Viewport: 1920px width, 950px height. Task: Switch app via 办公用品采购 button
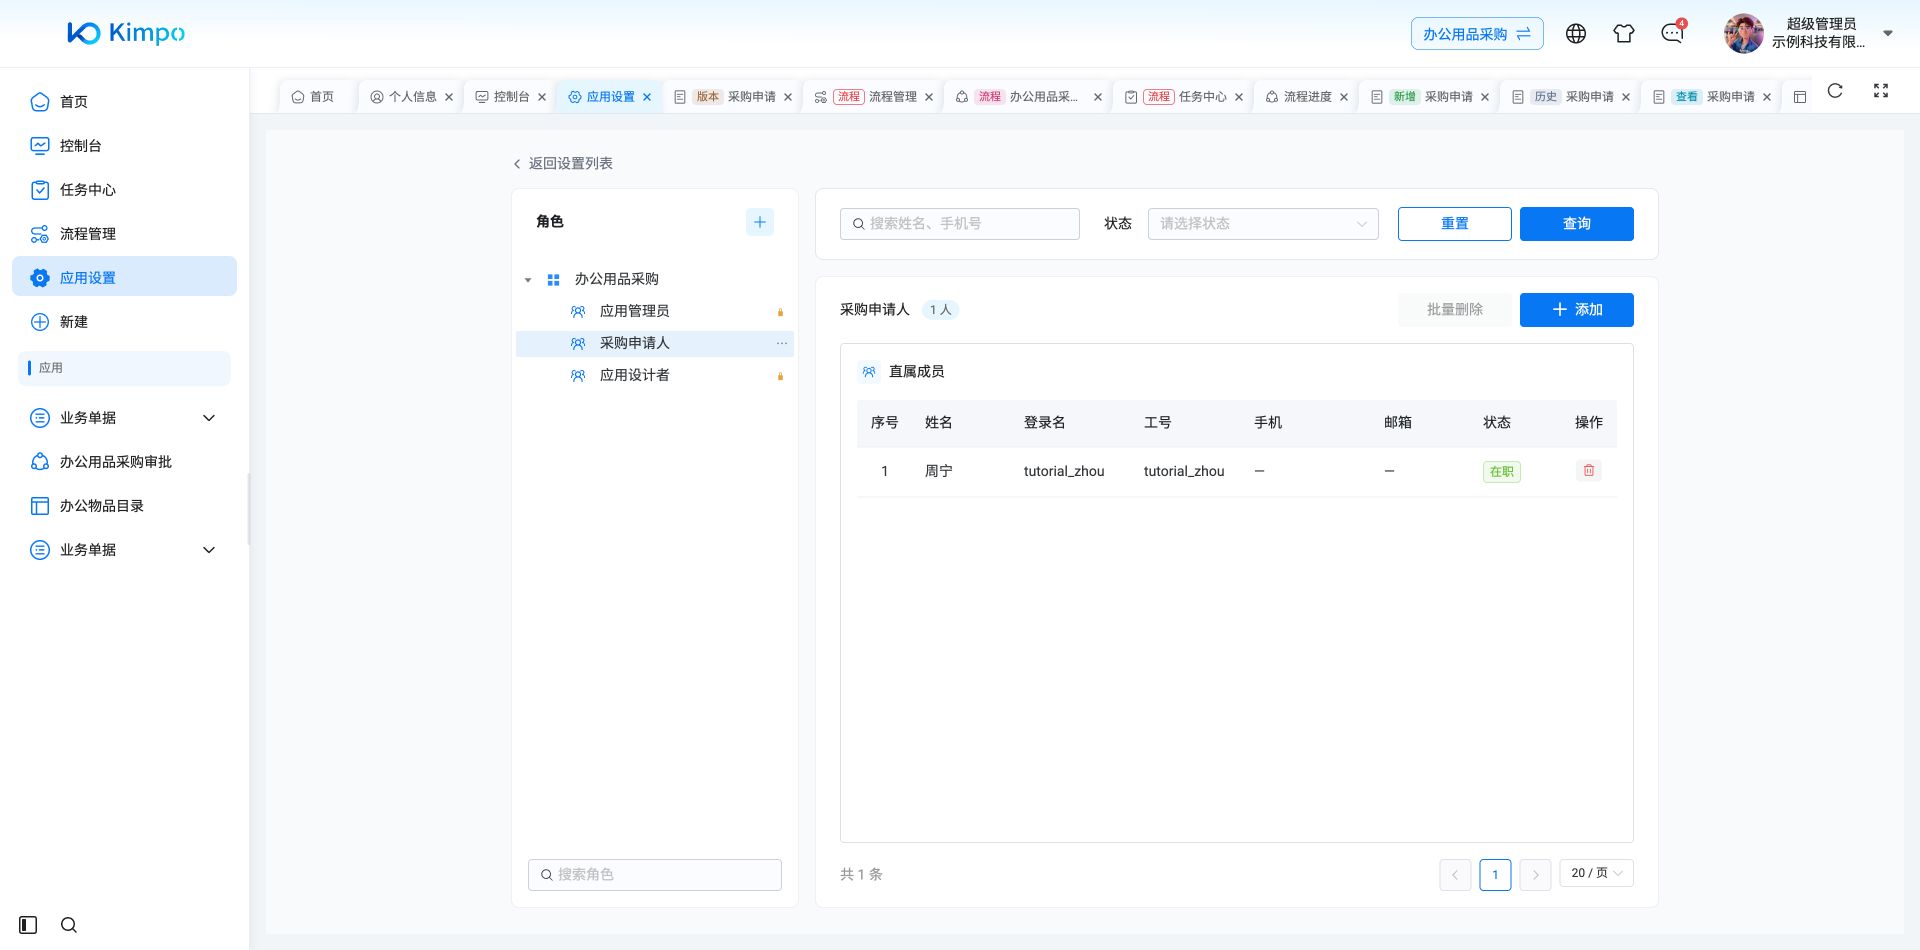coord(1477,34)
